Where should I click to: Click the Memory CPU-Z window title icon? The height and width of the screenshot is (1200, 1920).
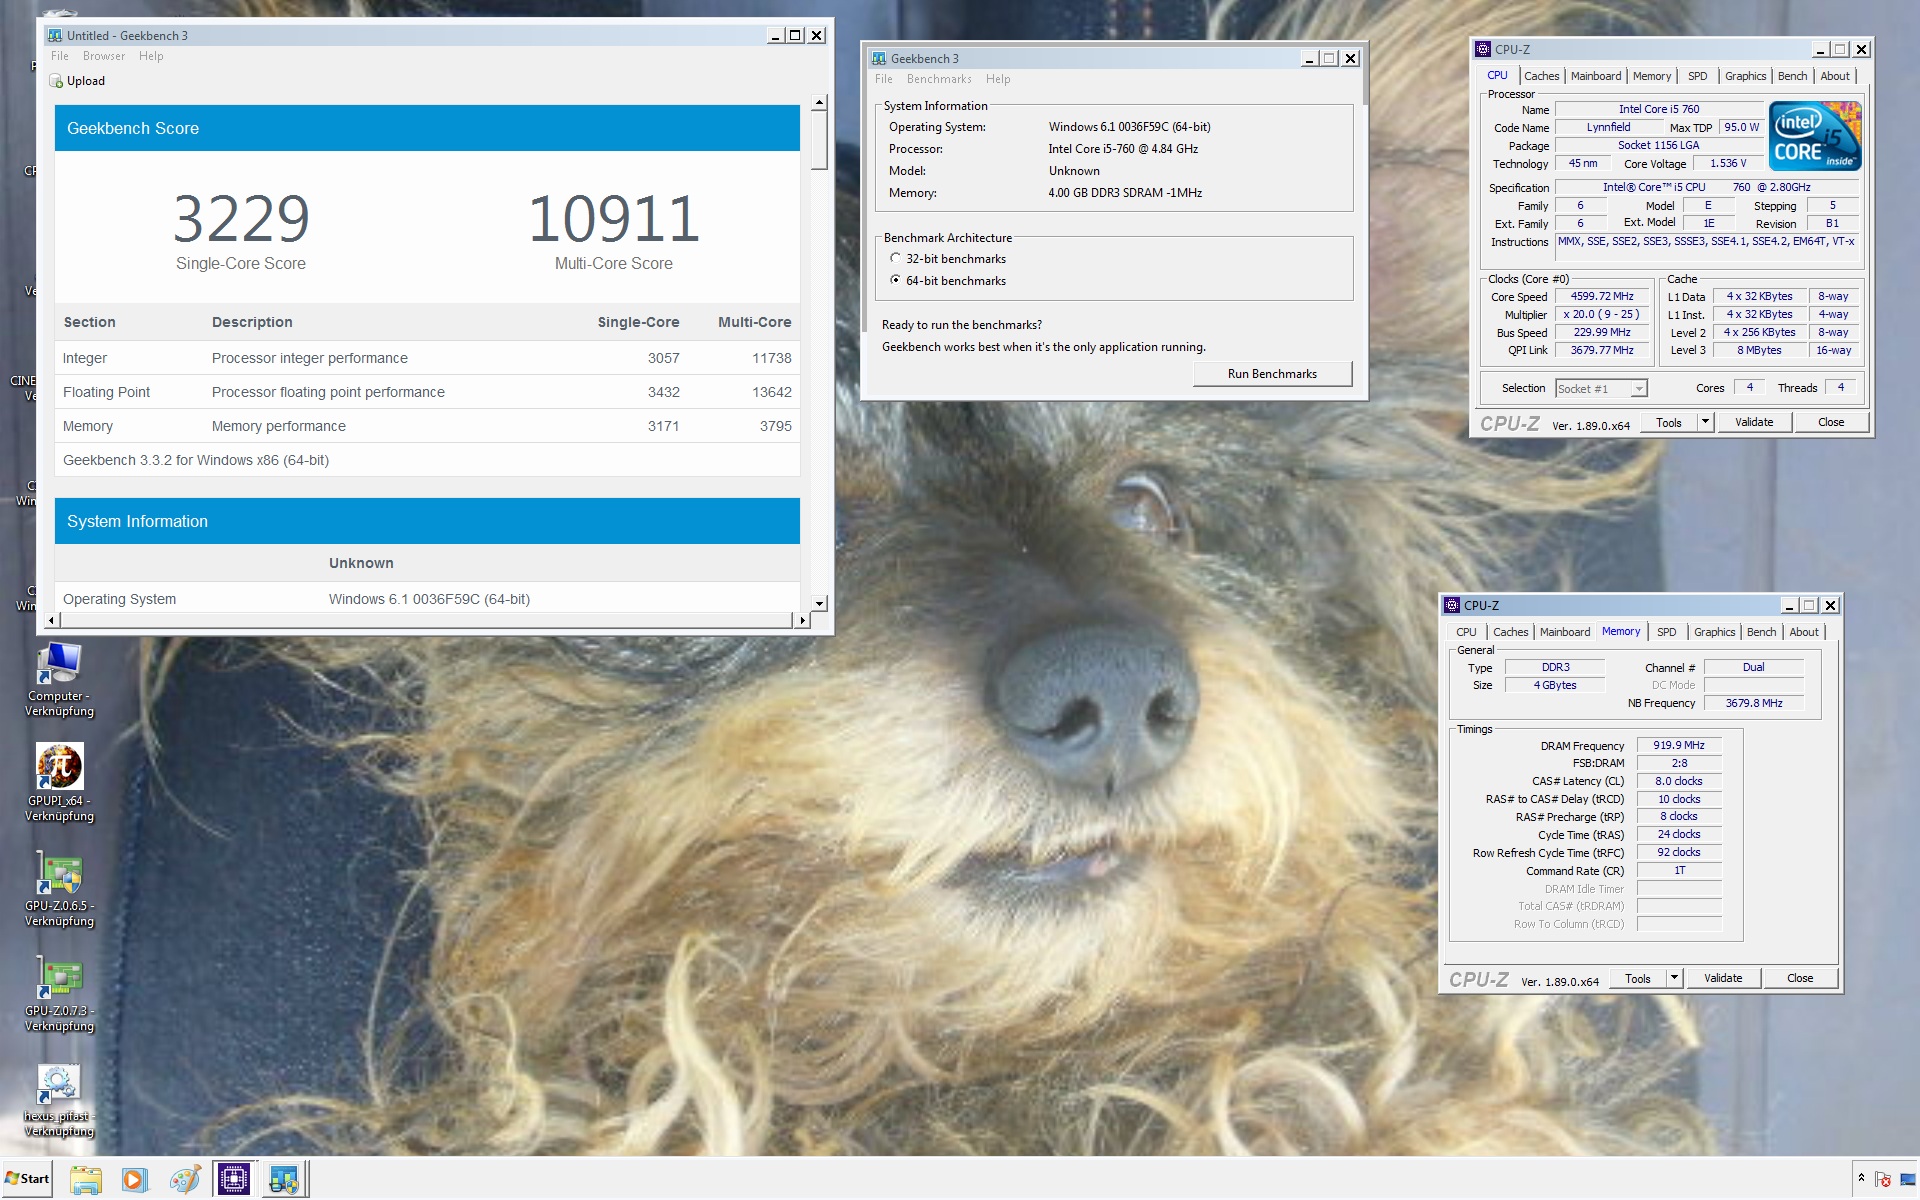(x=1452, y=605)
